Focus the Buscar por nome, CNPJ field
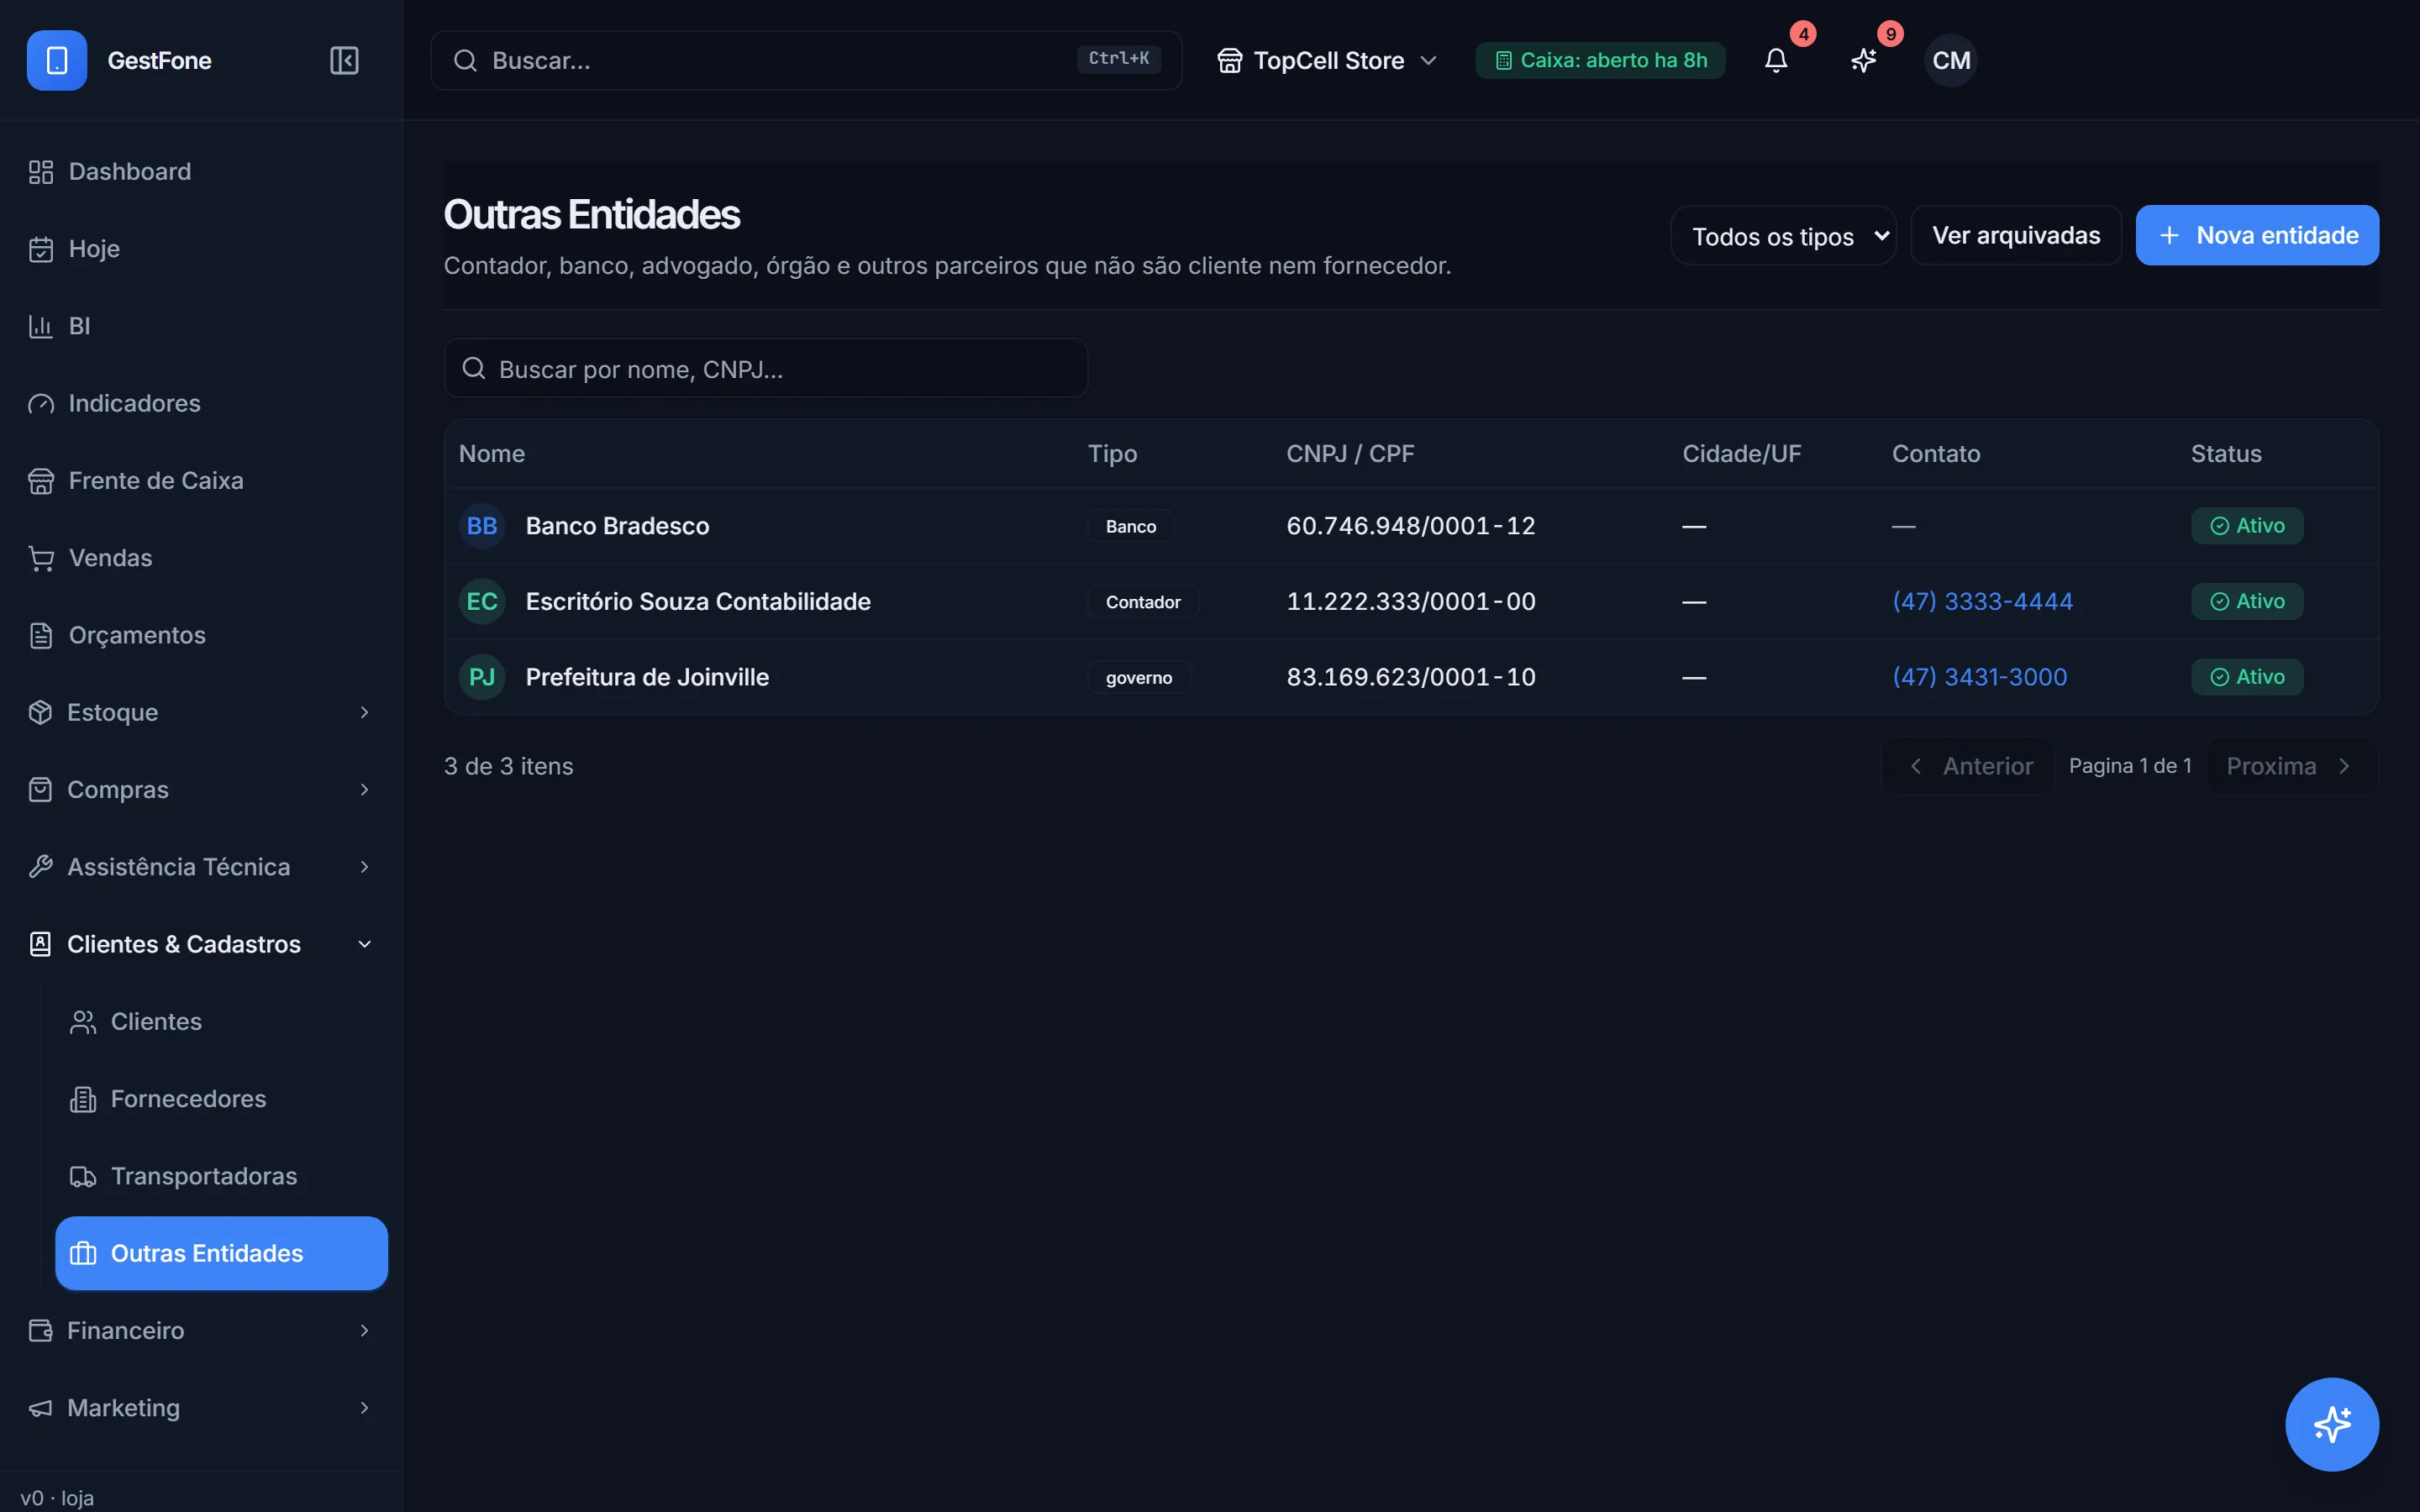 click(x=766, y=368)
